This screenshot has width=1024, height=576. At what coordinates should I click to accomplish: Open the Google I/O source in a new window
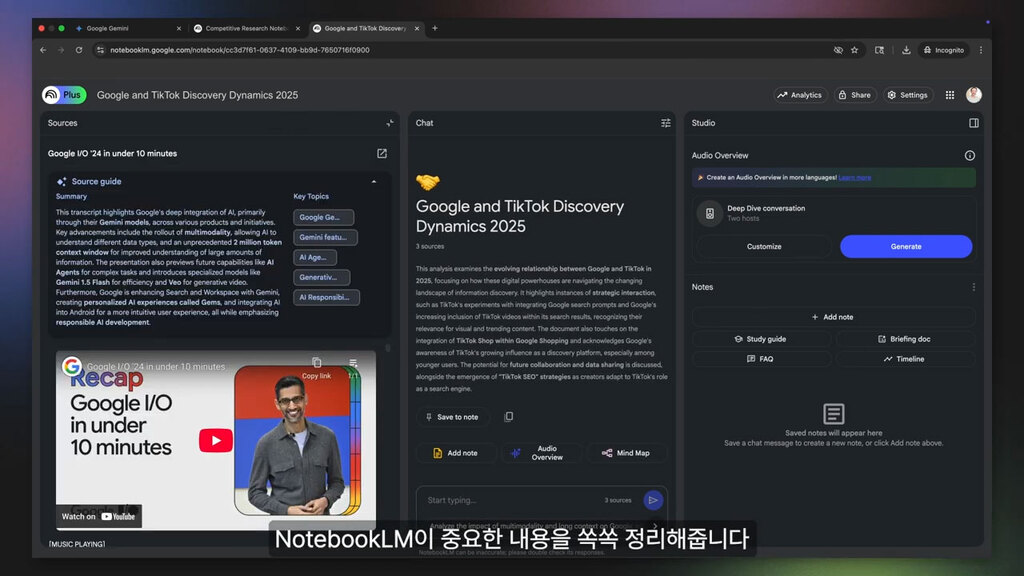click(382, 153)
